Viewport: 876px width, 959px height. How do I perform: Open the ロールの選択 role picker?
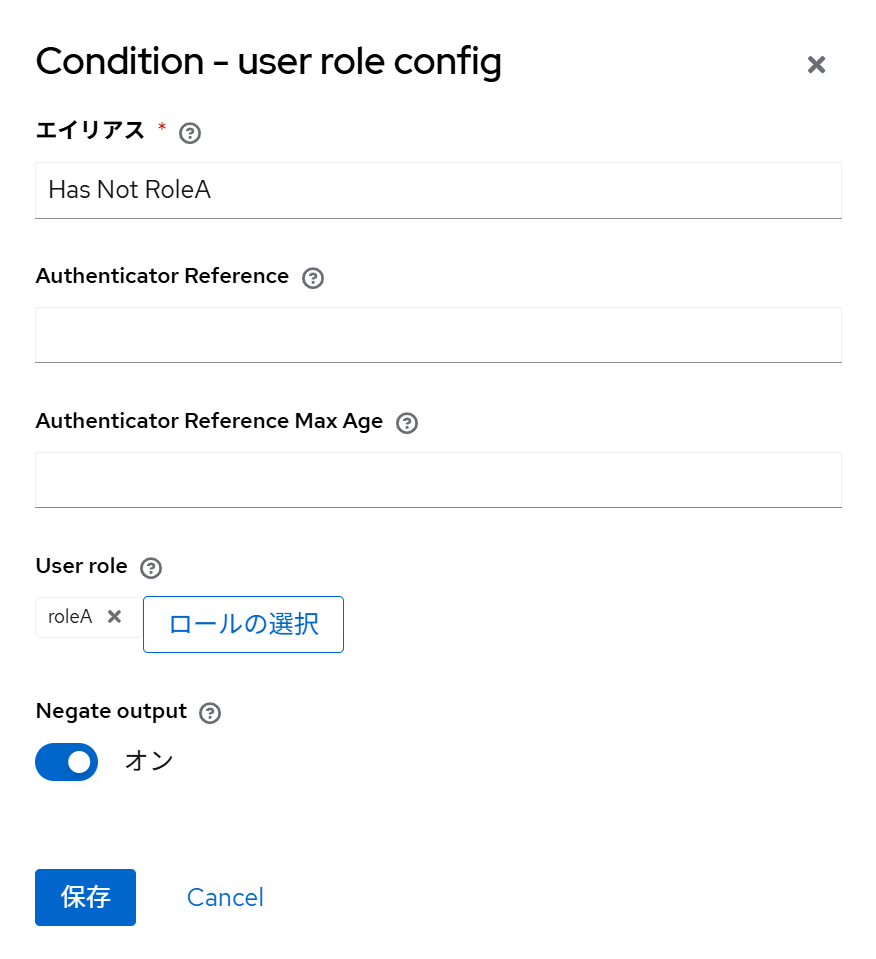[243, 624]
